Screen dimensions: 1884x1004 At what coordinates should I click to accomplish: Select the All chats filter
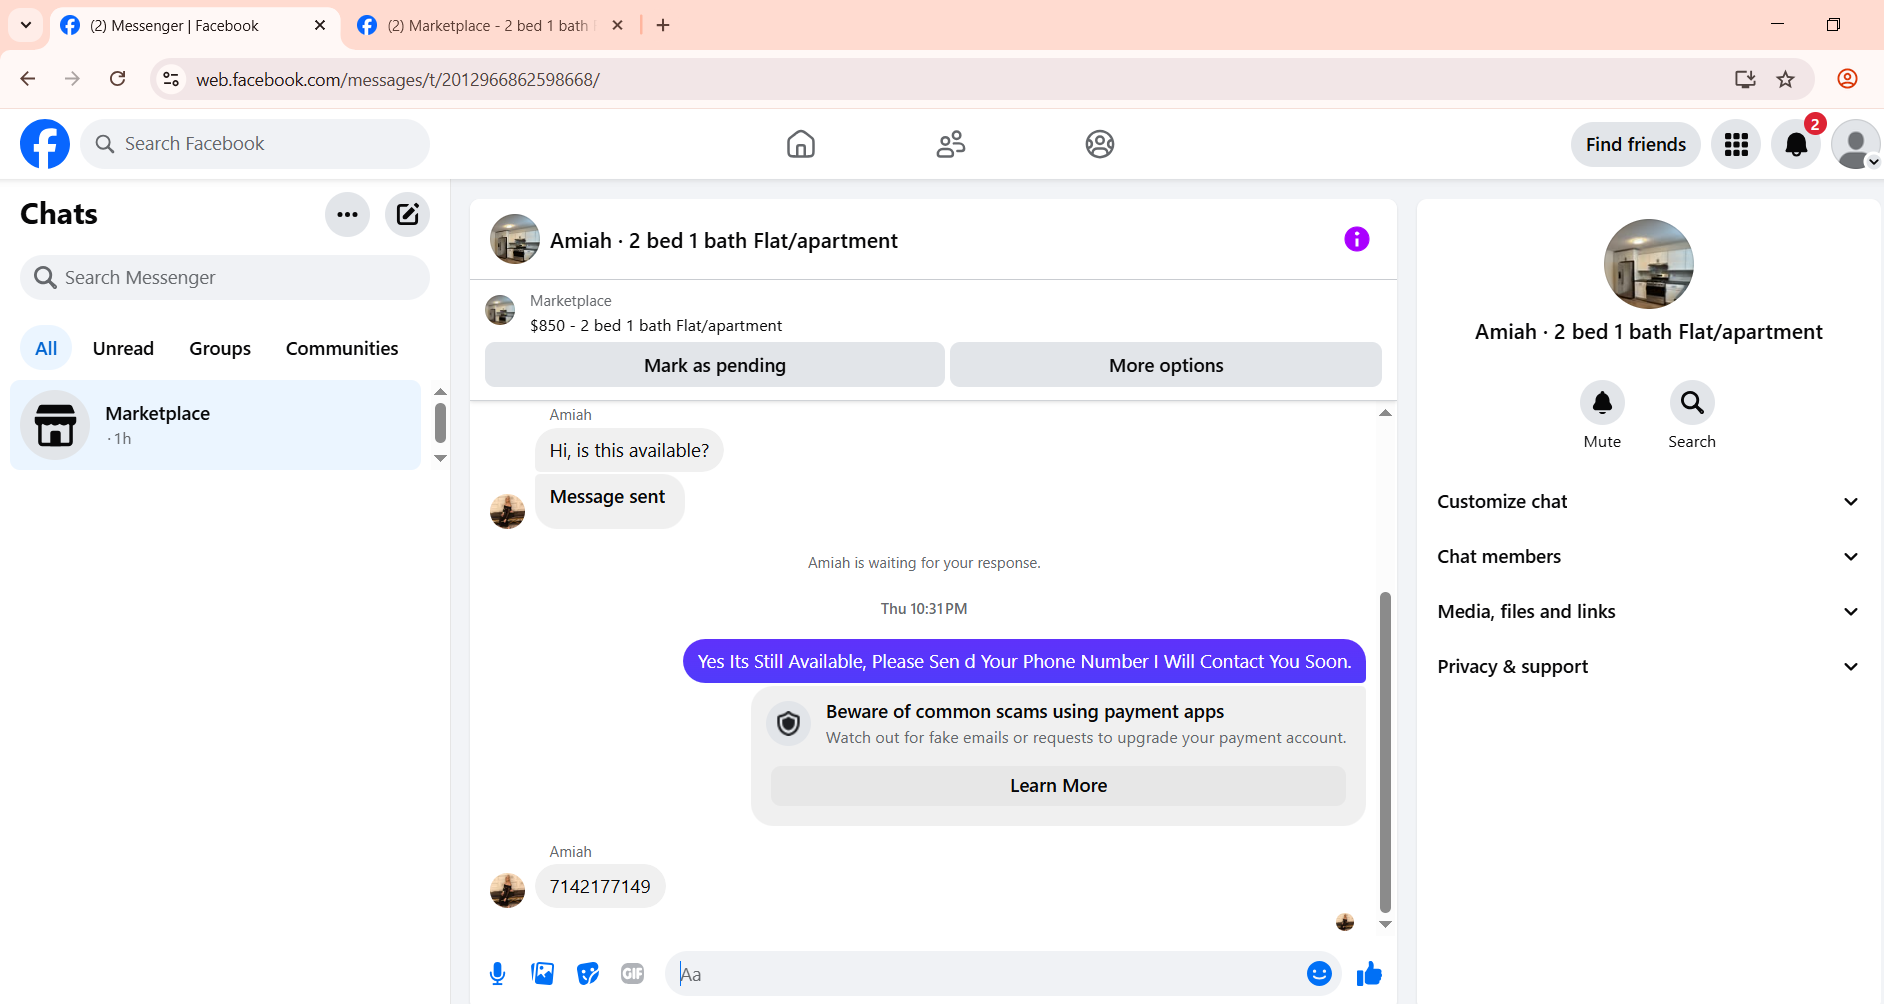tap(46, 349)
